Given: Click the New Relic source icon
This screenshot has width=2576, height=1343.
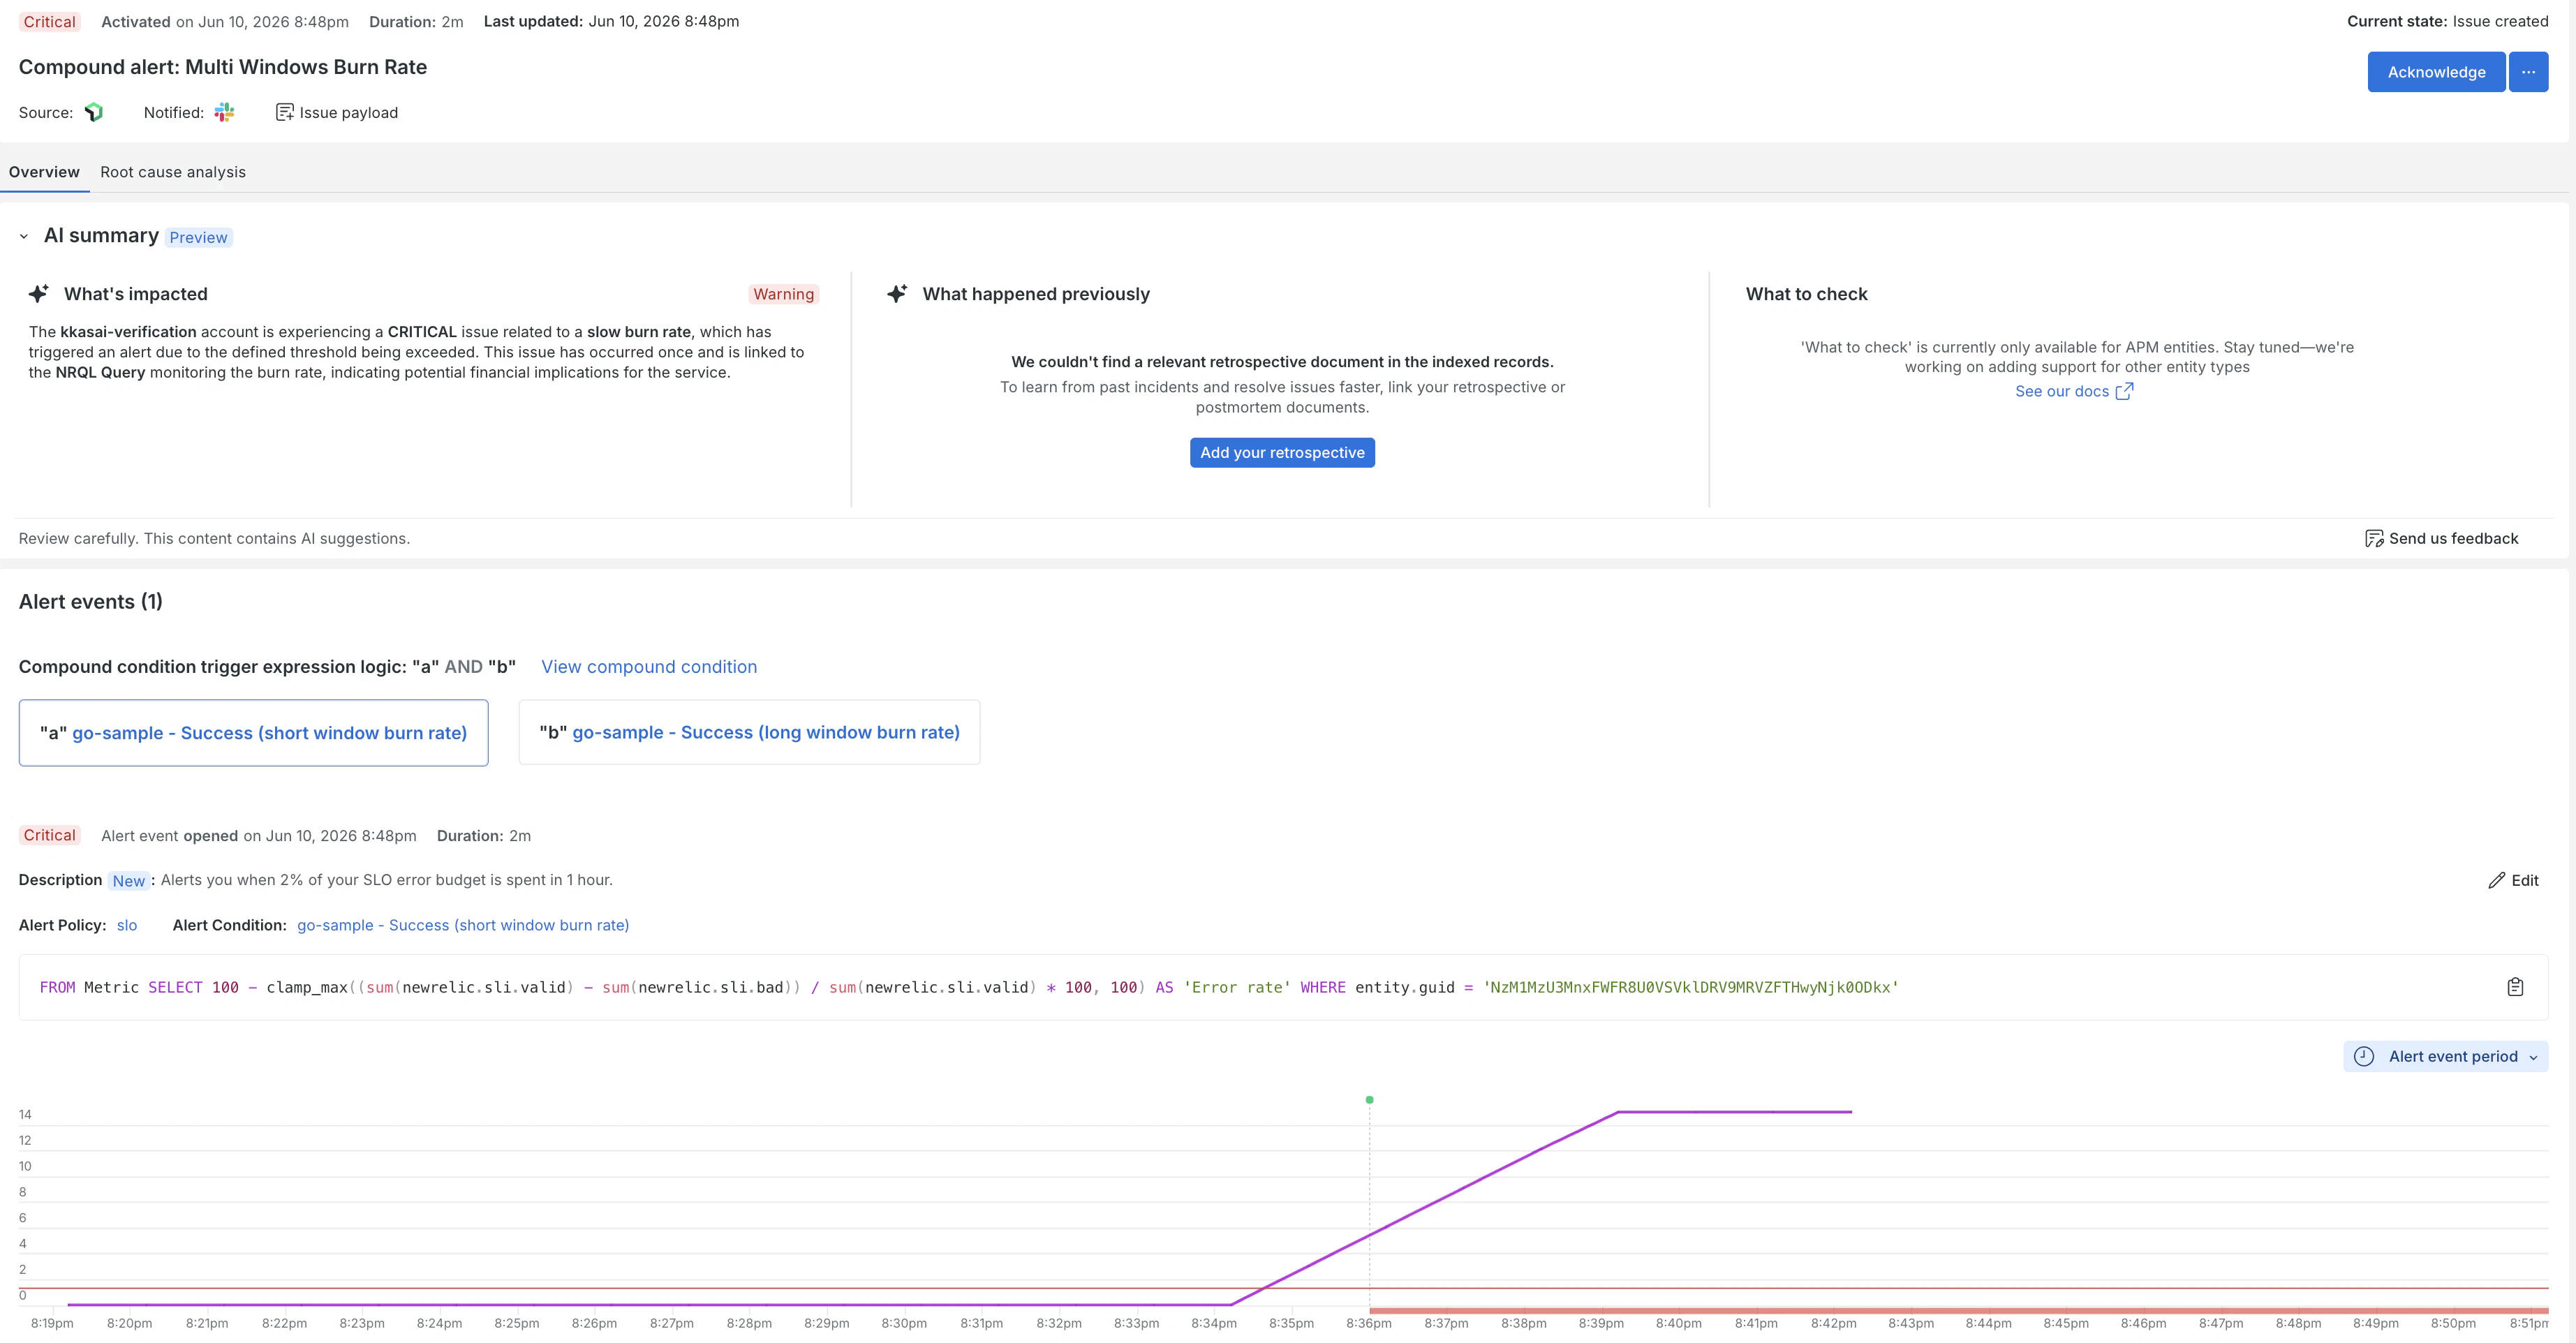Looking at the screenshot, I should click(94, 112).
